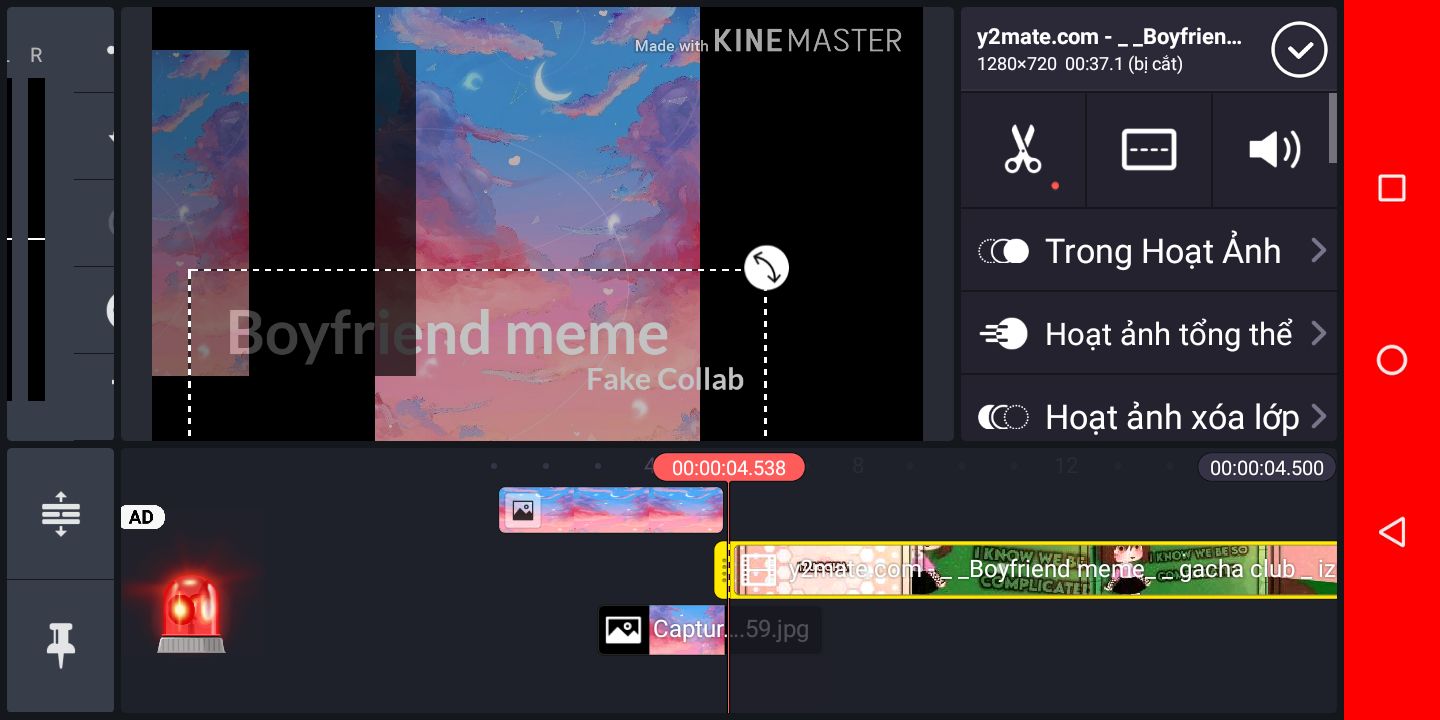This screenshot has height=720, width=1440.
Task: Open the crop frame tool
Action: coord(1149,150)
